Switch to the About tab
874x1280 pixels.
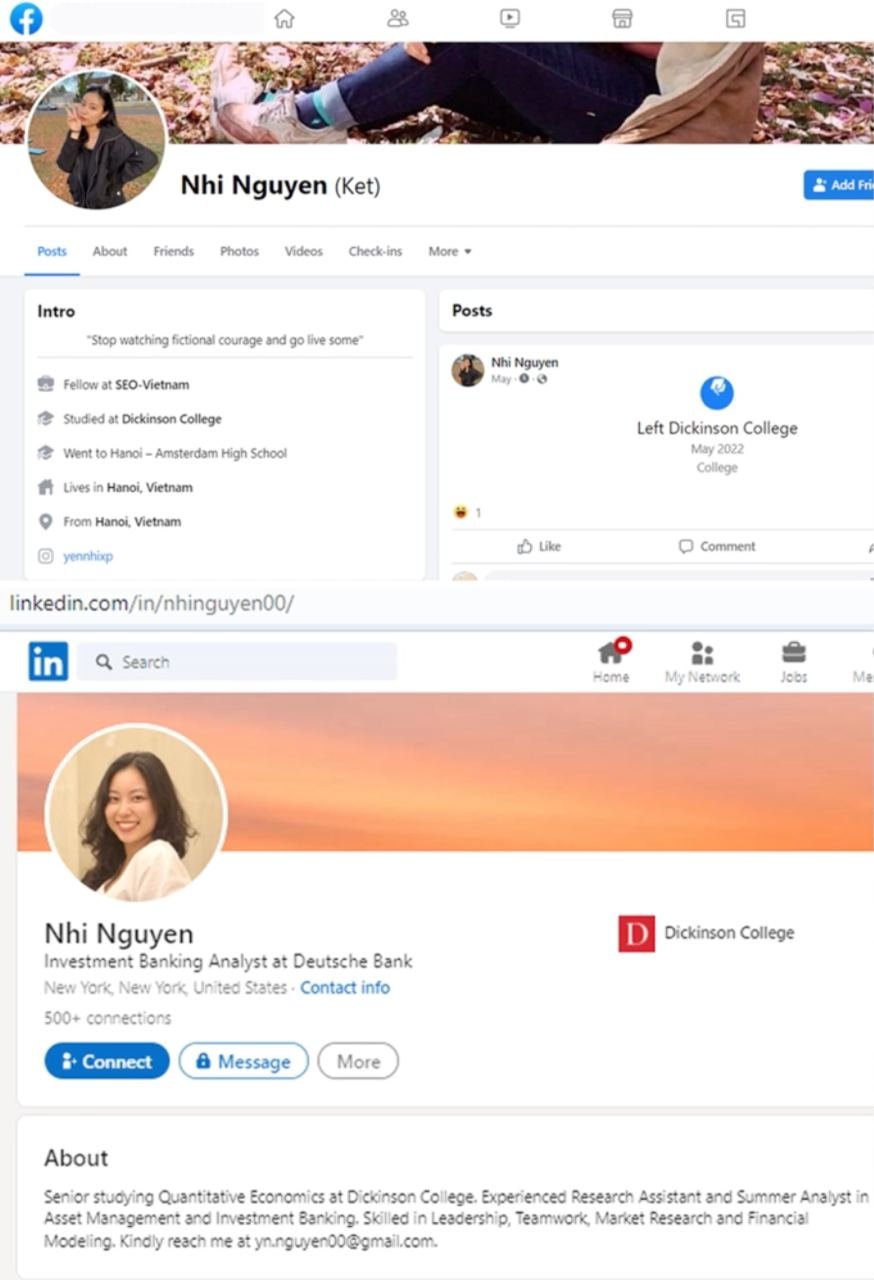click(110, 251)
